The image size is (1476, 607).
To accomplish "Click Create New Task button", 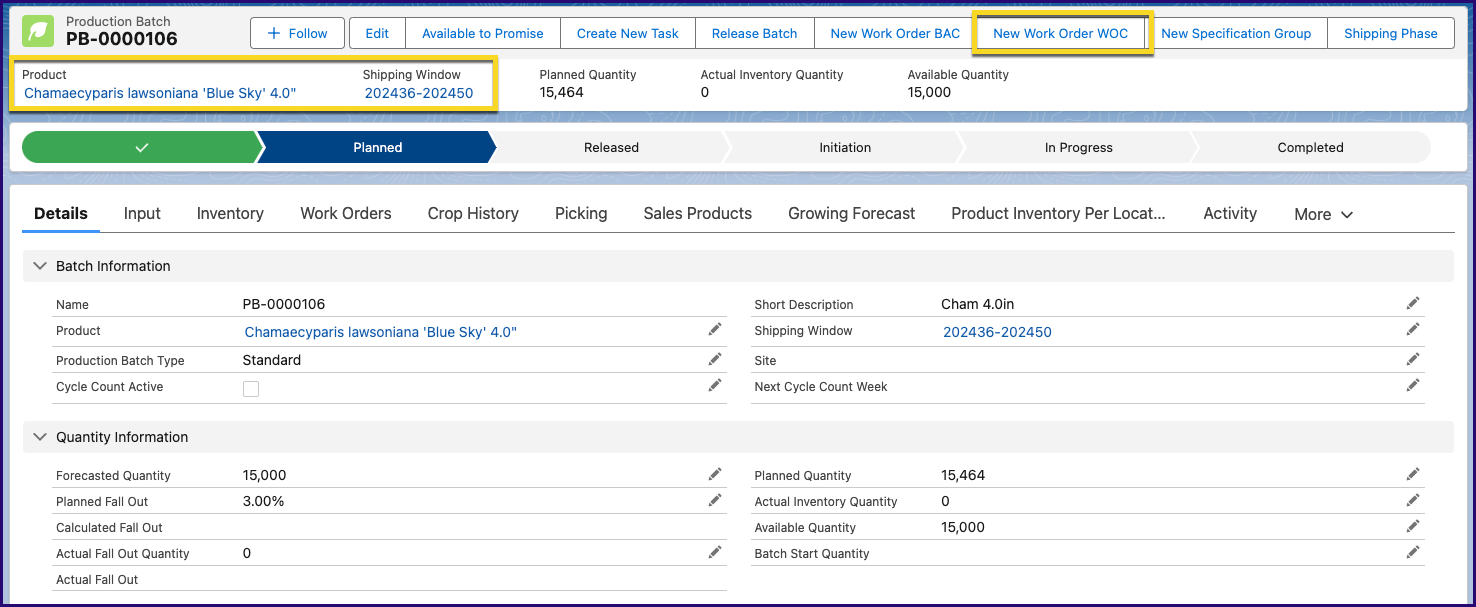I will tap(628, 33).
